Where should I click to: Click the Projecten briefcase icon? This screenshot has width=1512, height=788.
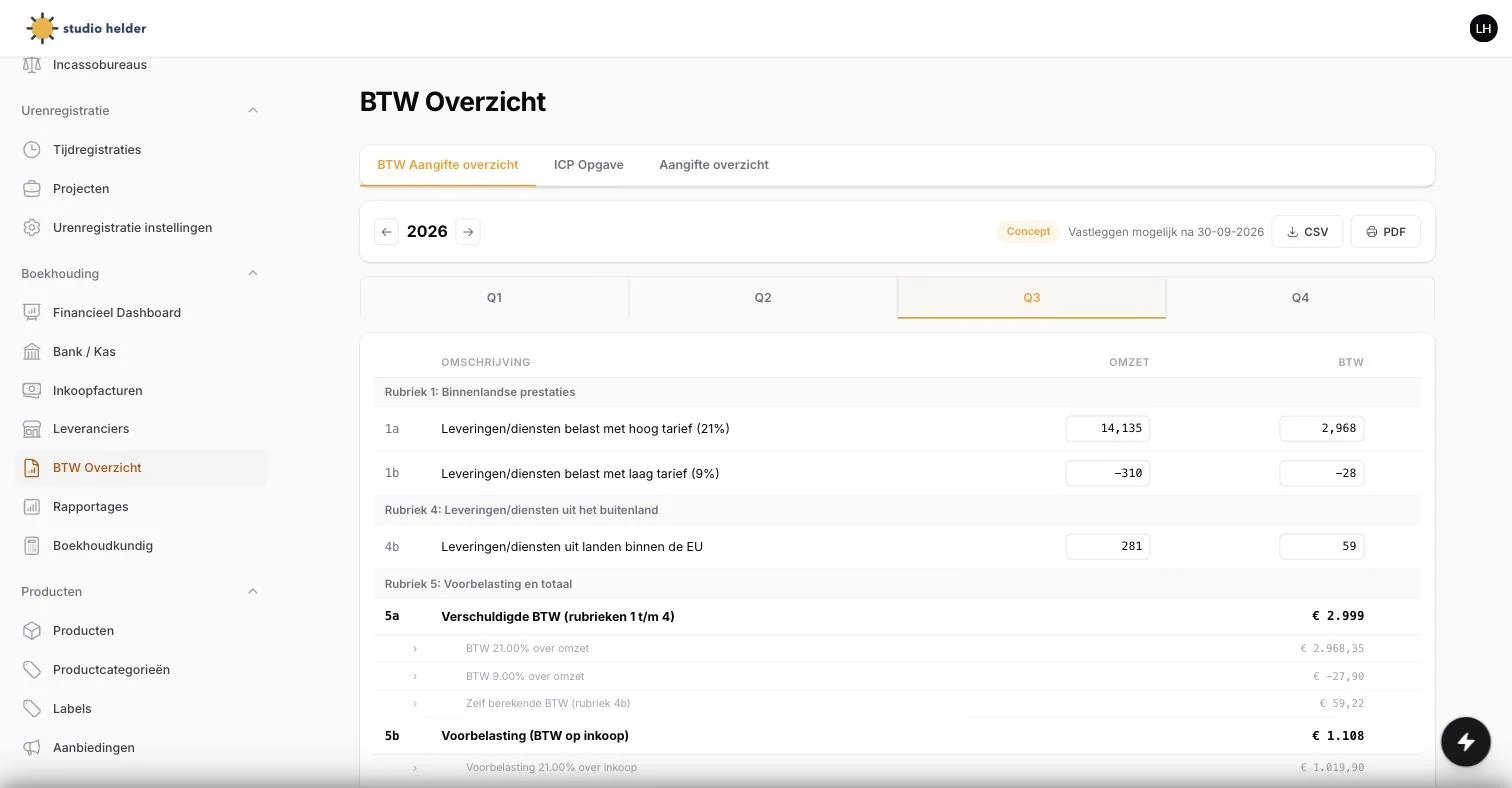(32, 189)
